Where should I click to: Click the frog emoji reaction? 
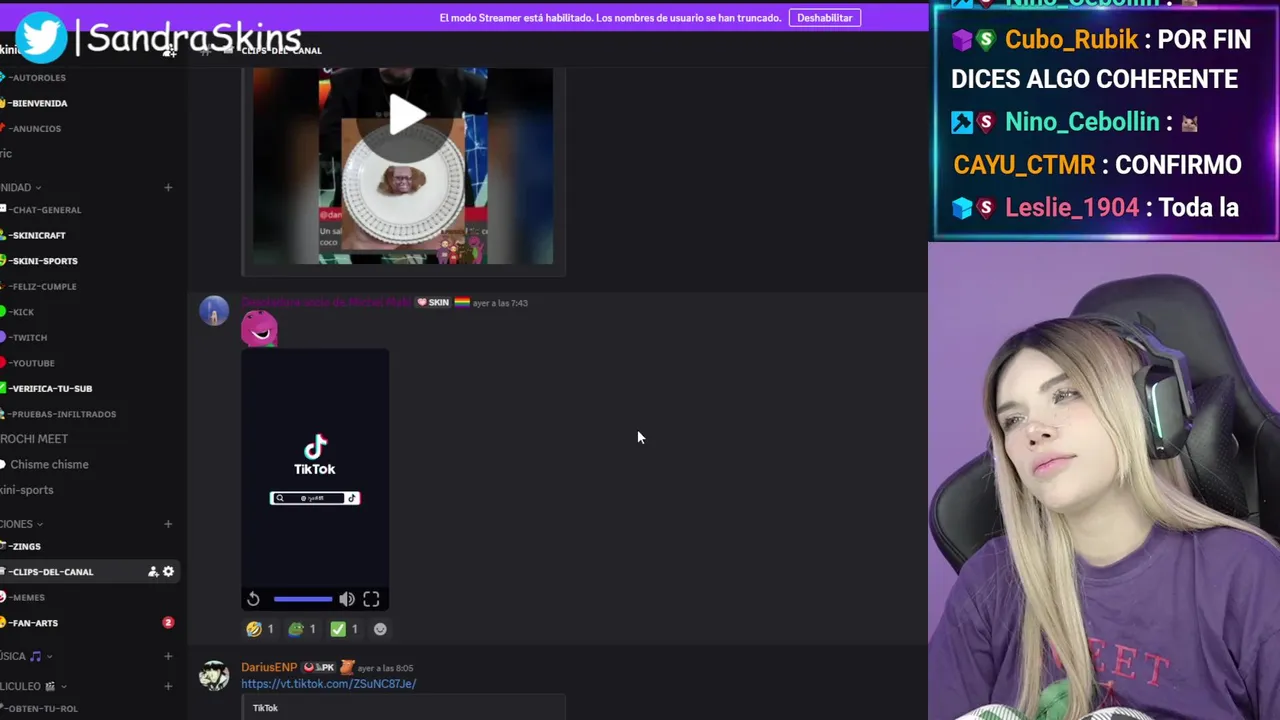pyautogui.click(x=302, y=629)
